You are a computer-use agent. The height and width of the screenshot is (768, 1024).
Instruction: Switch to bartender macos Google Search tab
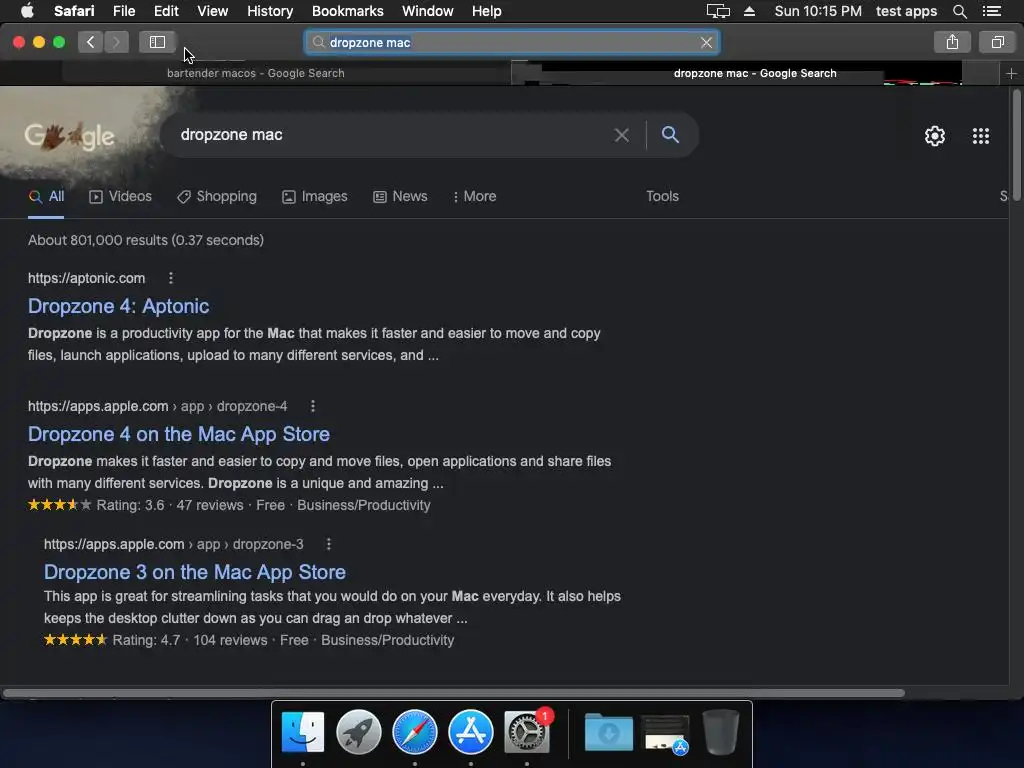click(255, 73)
